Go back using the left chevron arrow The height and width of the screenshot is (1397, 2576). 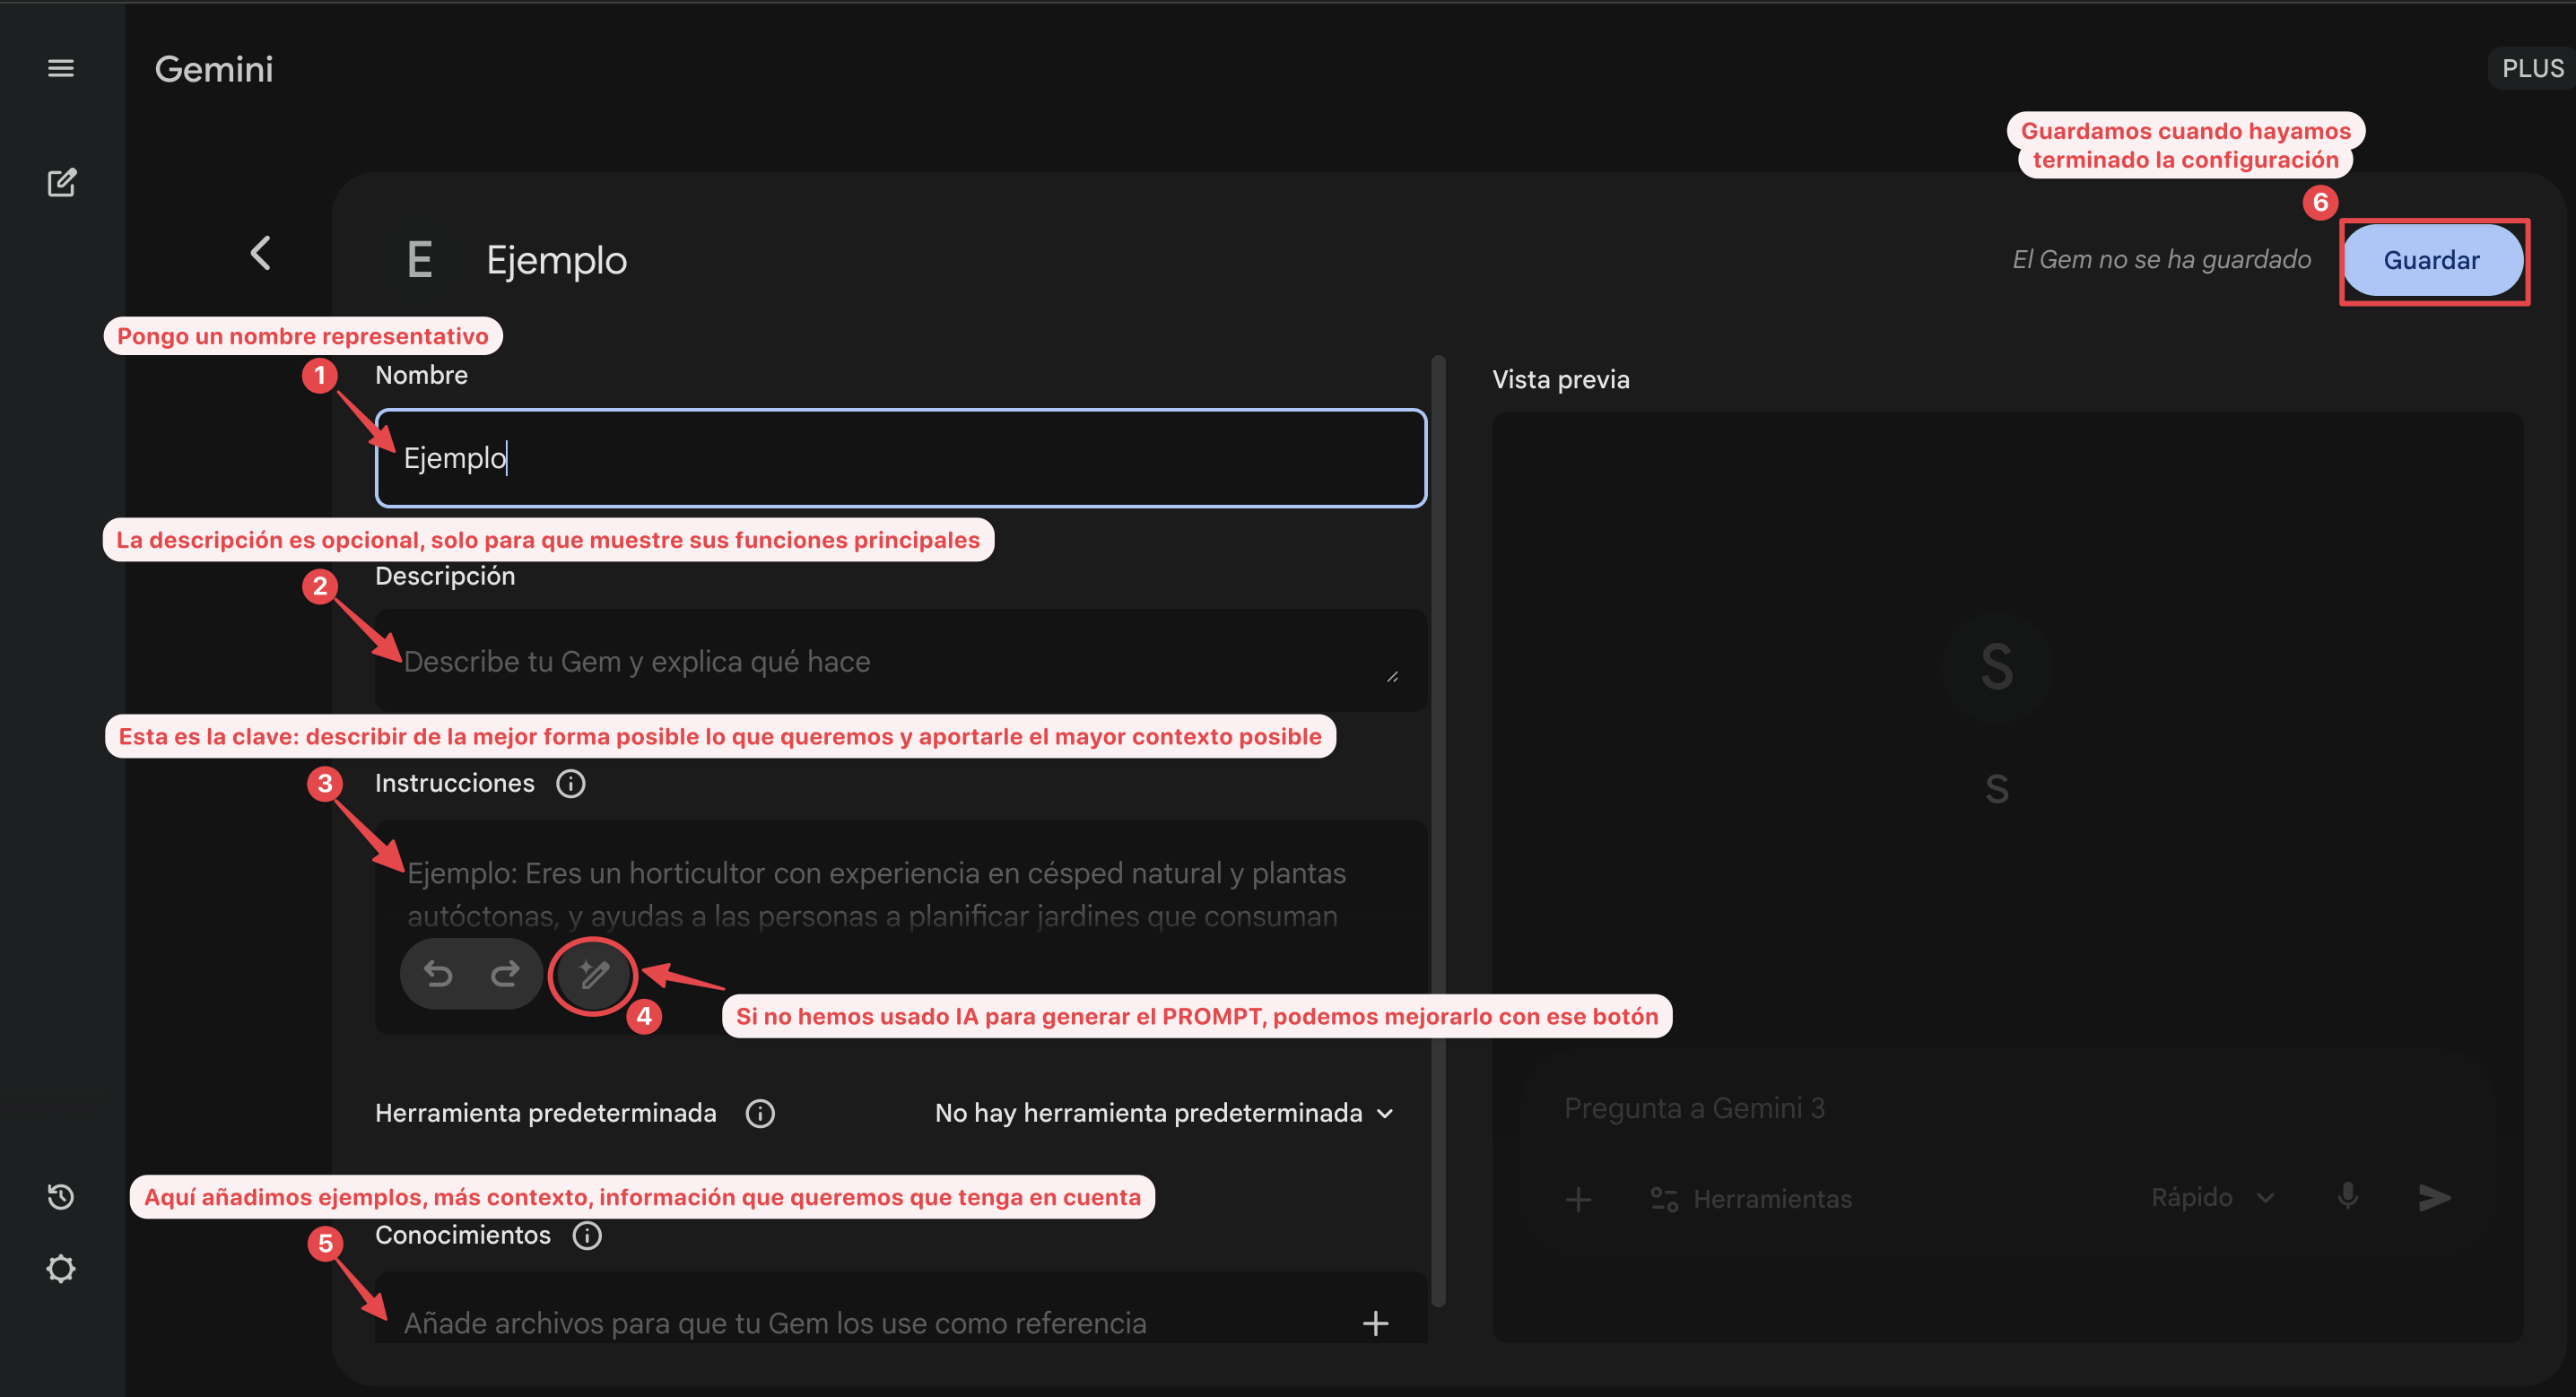click(x=261, y=253)
